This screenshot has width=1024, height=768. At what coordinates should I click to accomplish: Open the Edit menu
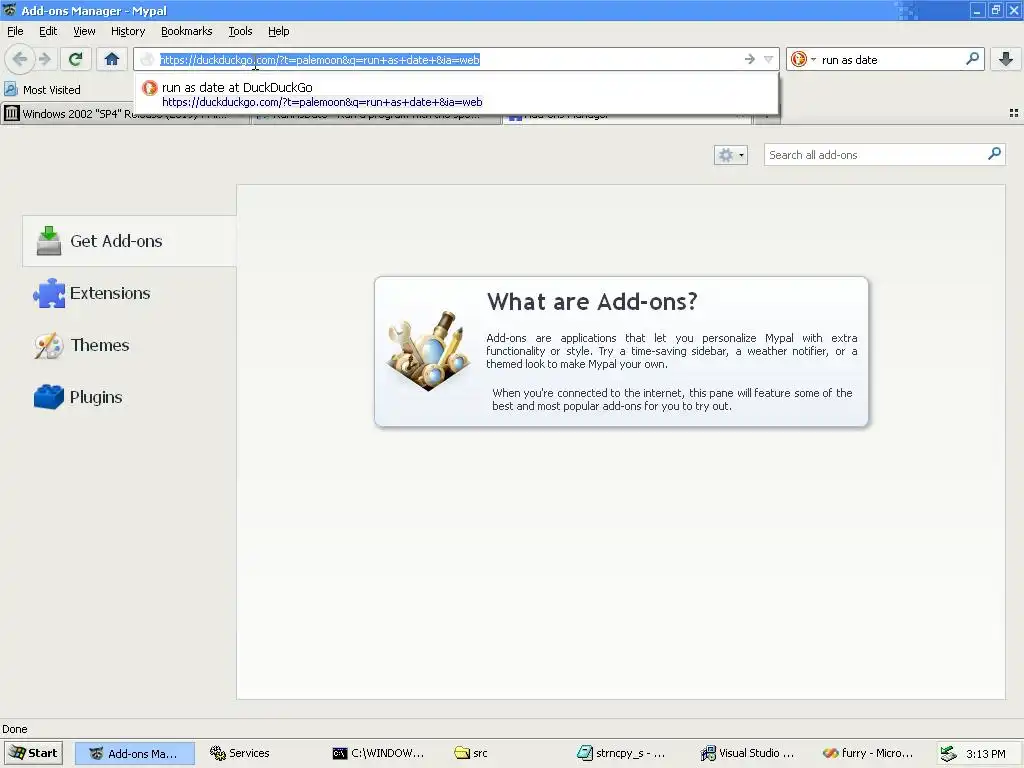pos(48,31)
